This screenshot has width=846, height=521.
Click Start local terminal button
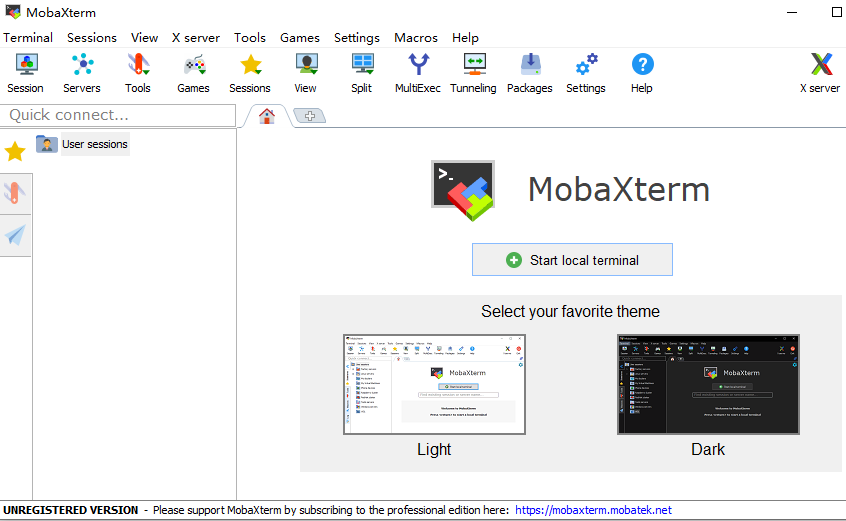pos(572,259)
